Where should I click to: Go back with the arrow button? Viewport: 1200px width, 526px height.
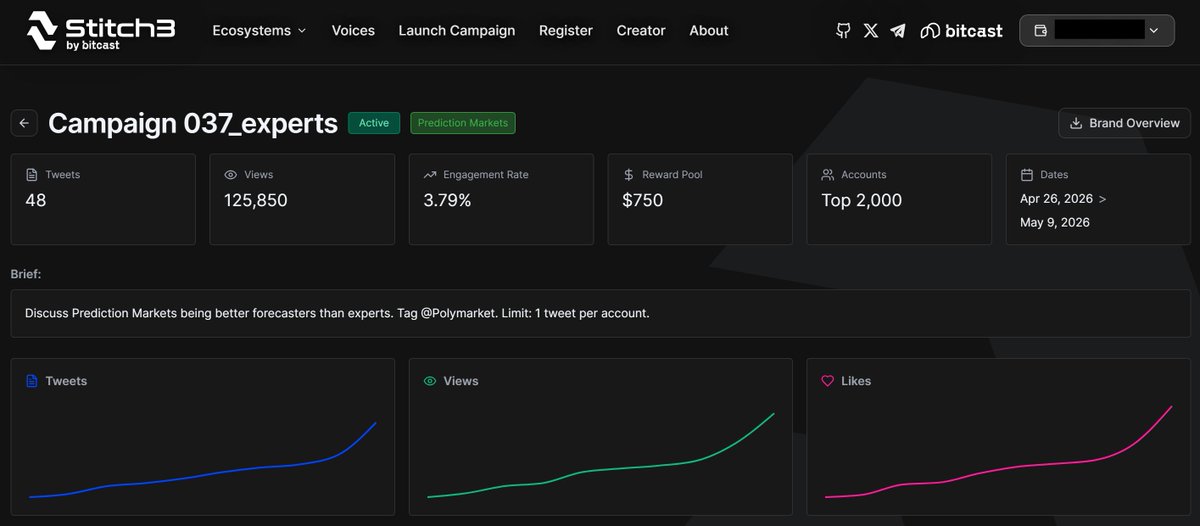[x=24, y=123]
